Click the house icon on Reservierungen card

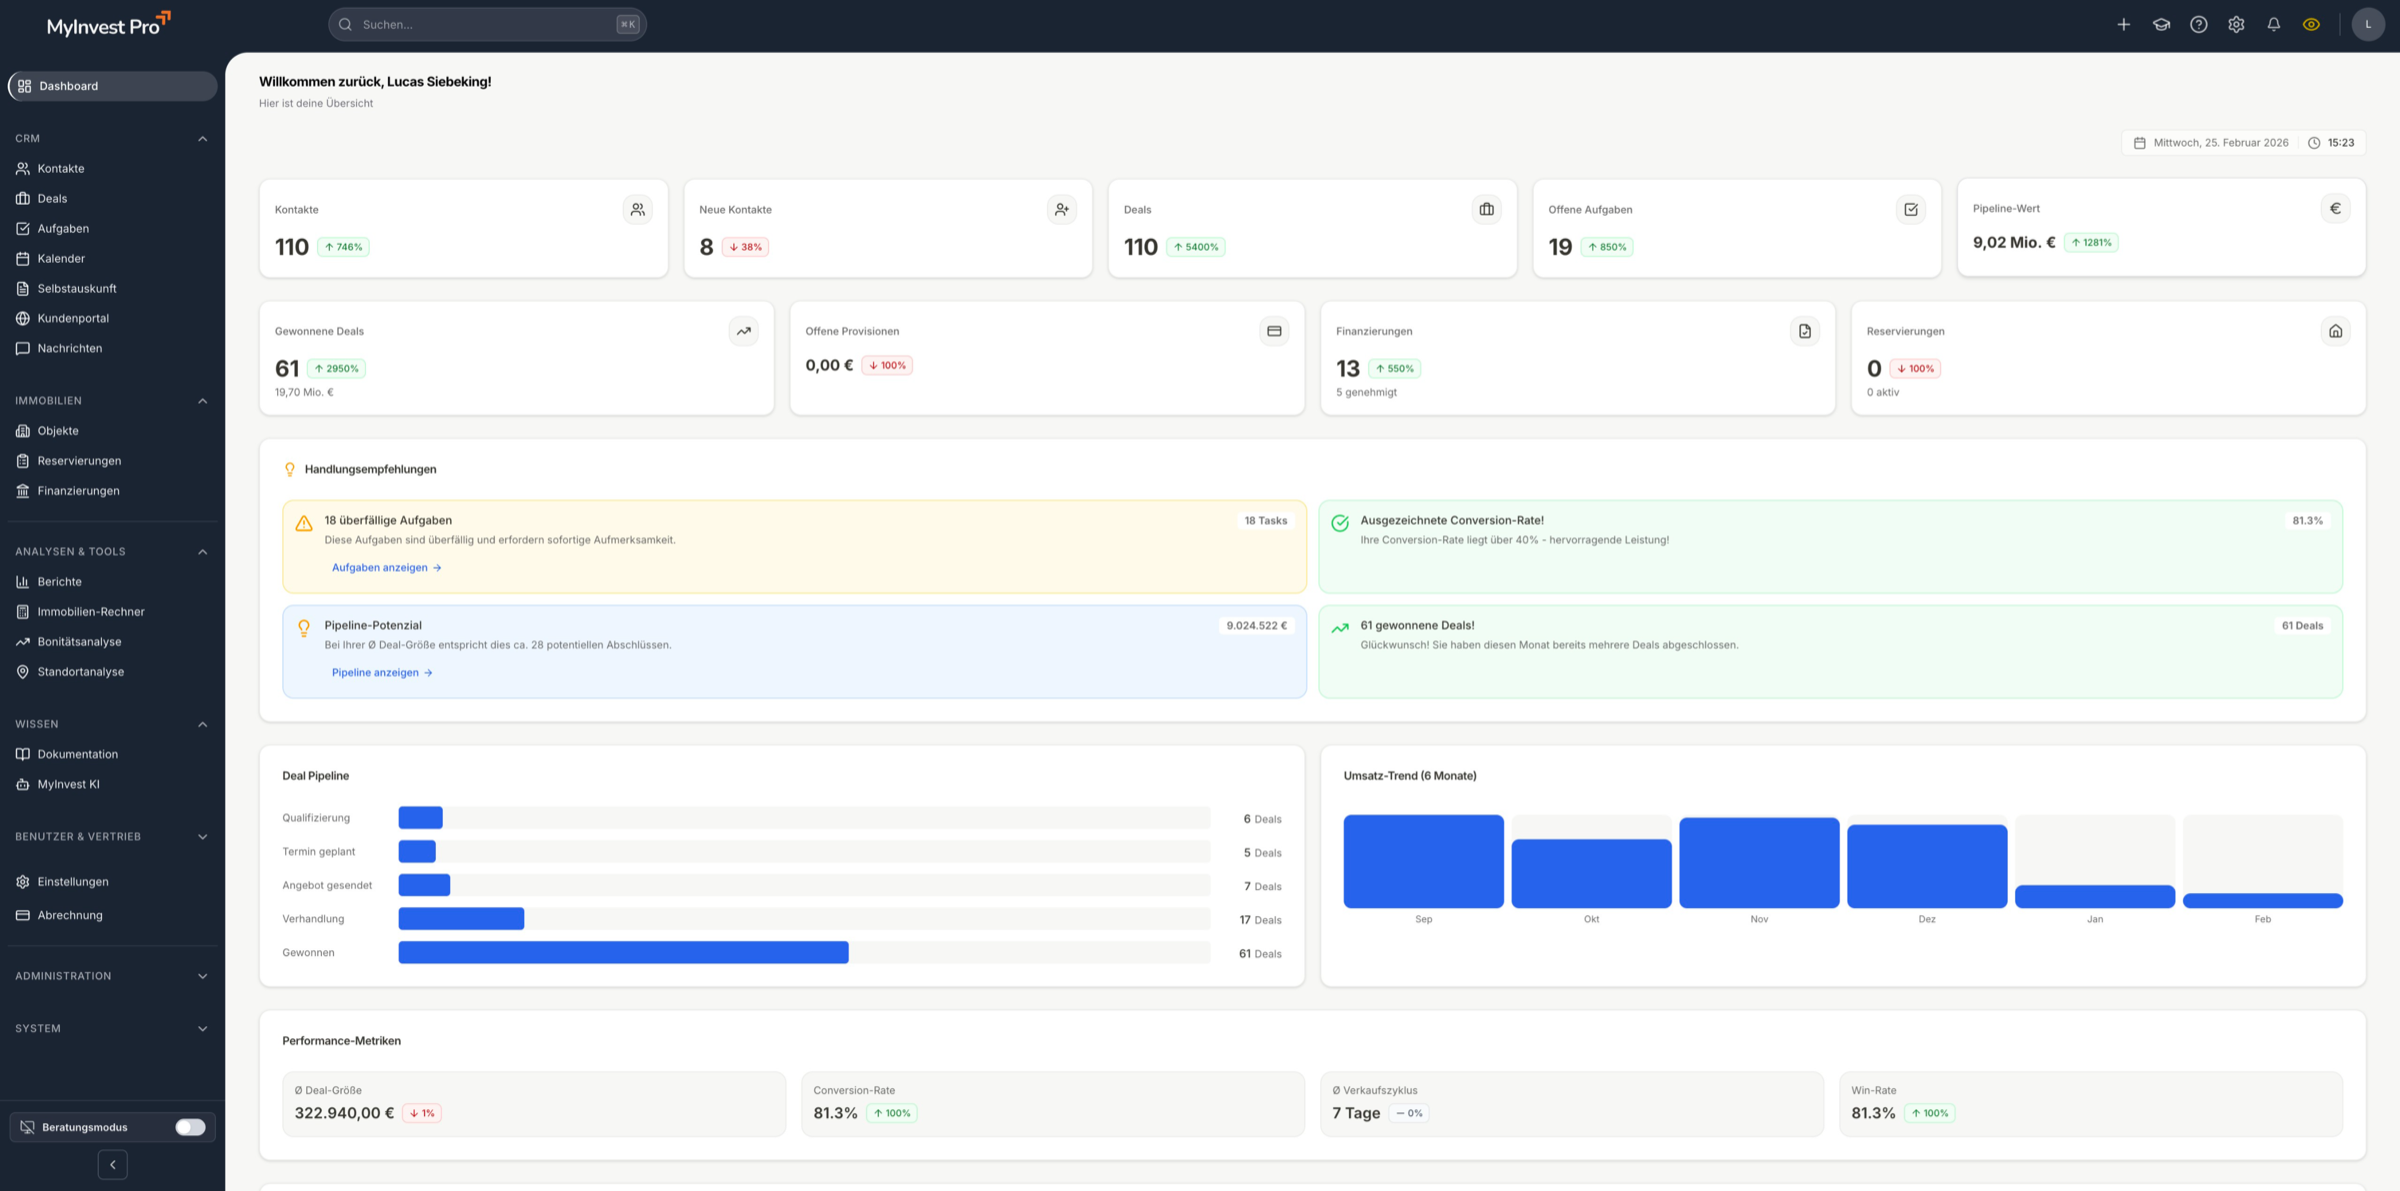[x=2335, y=331]
